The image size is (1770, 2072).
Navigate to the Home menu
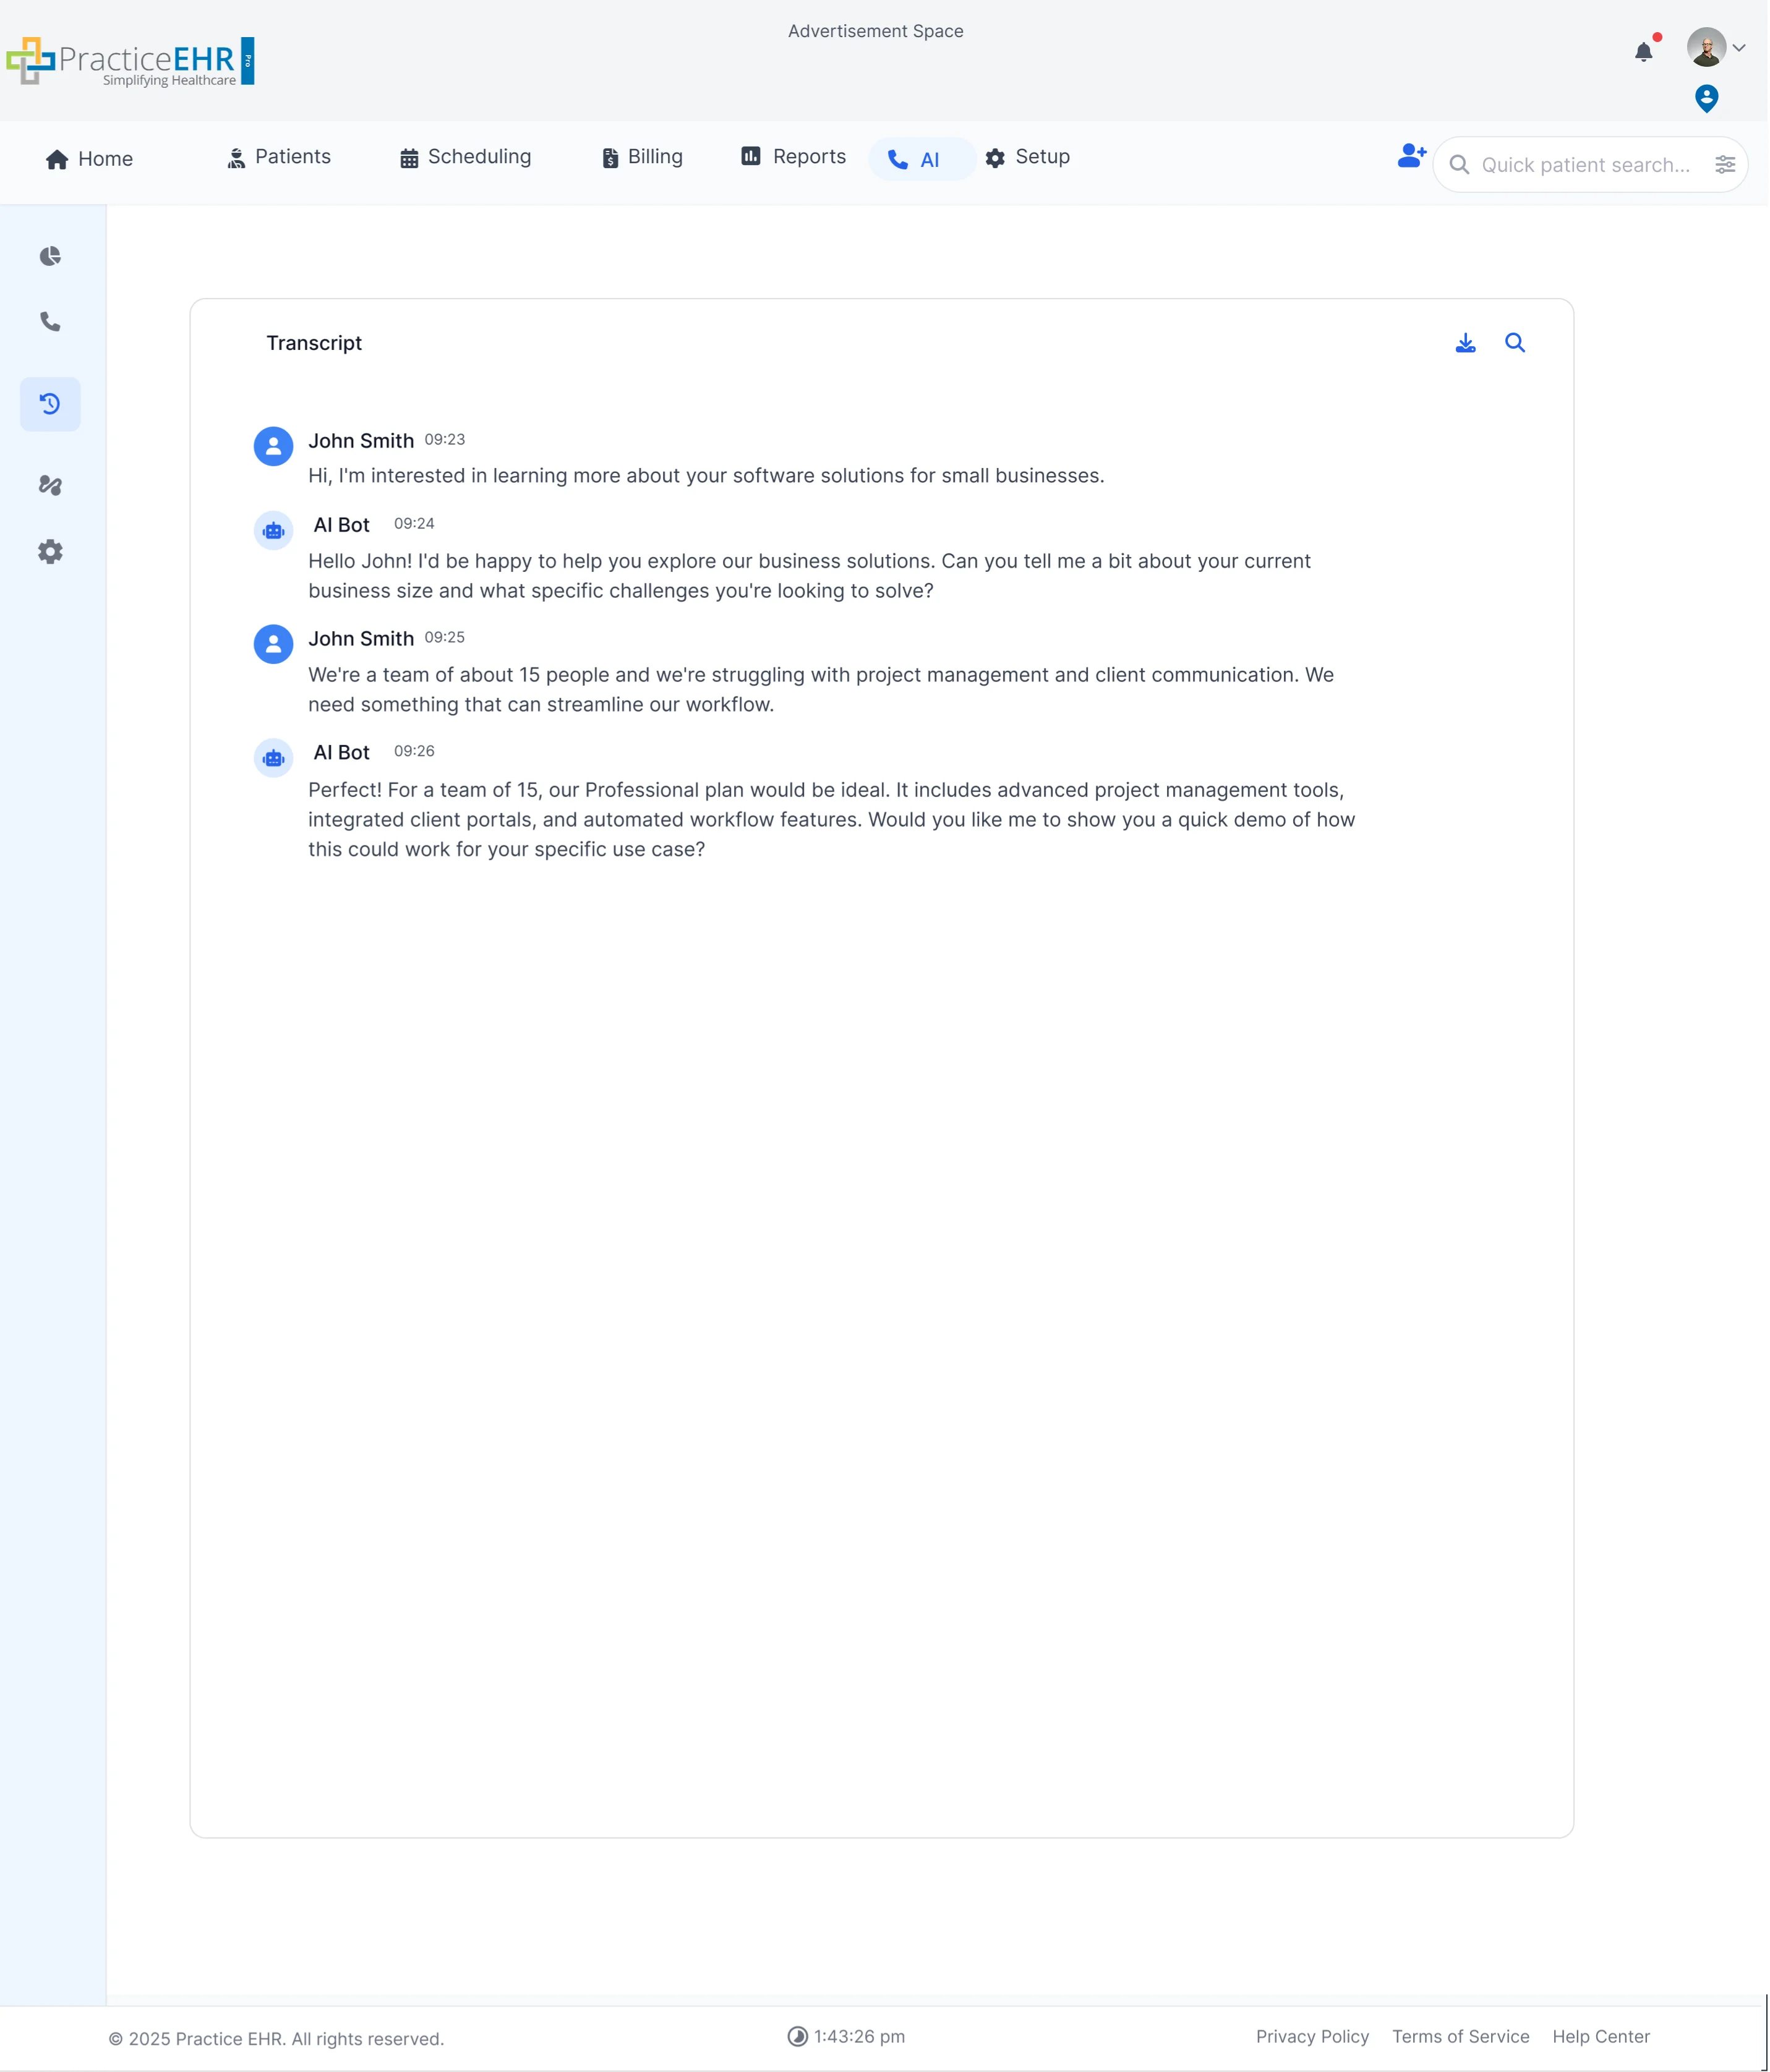89,158
